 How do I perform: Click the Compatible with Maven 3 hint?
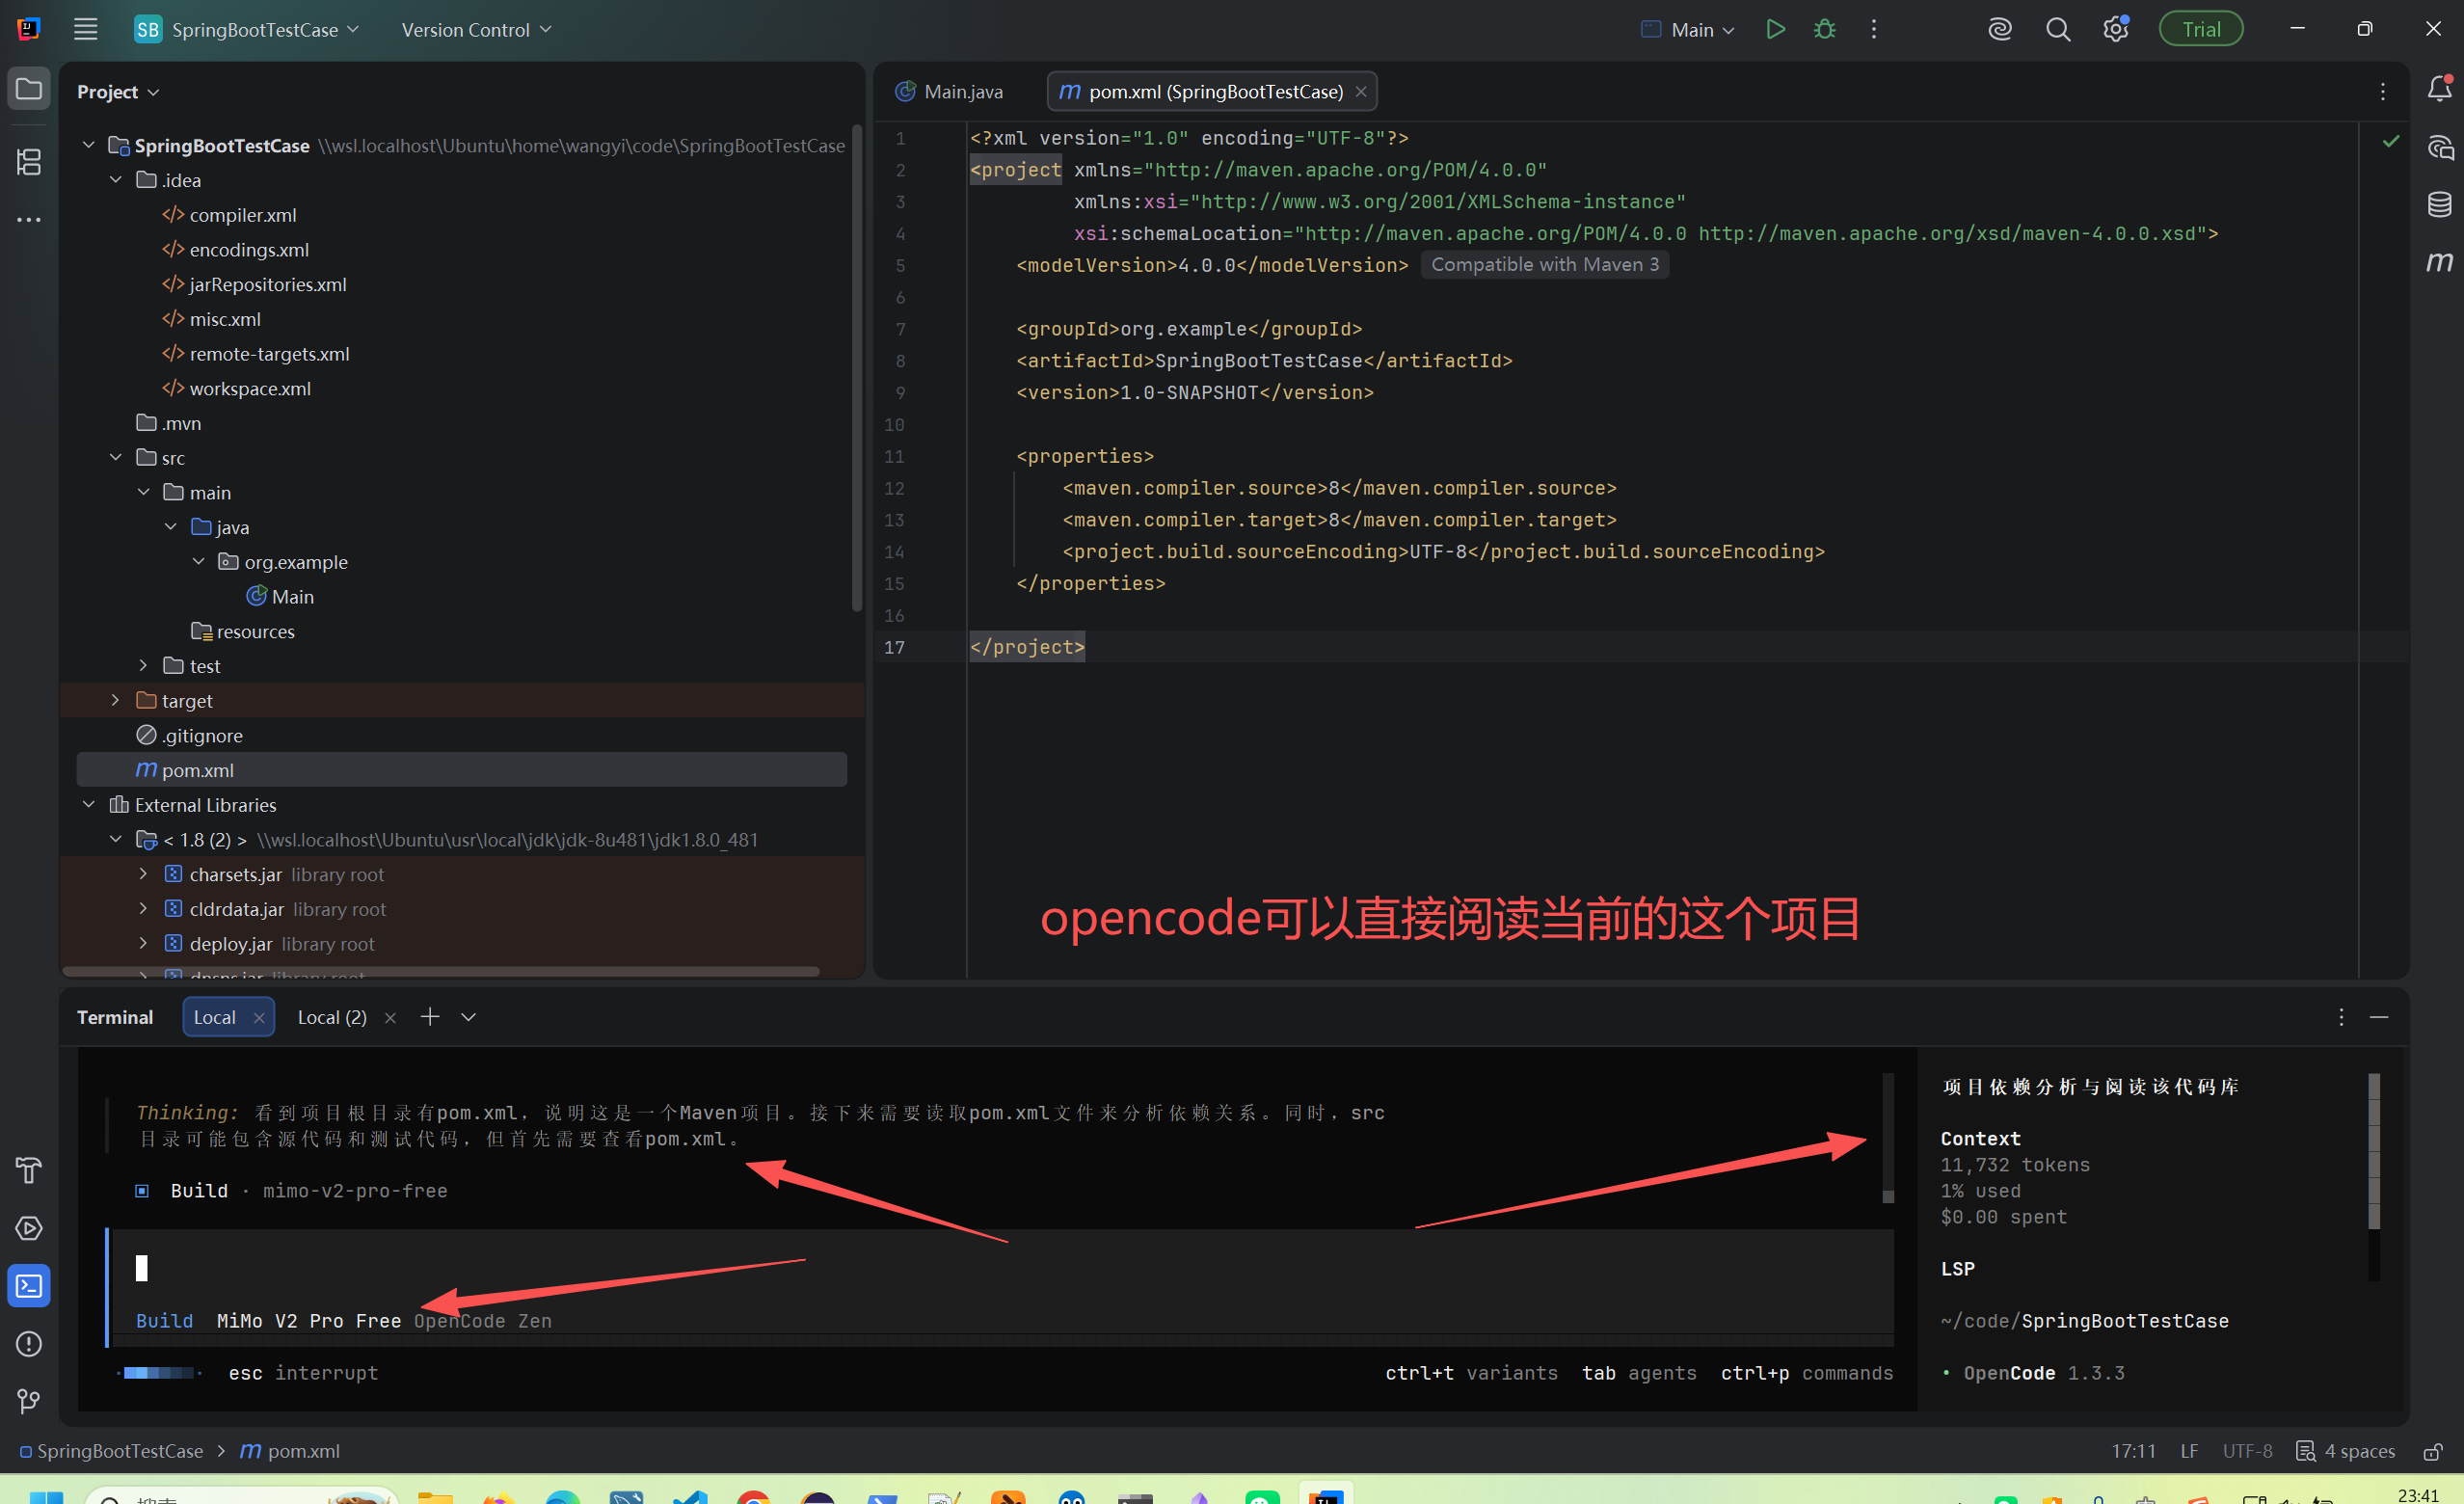1544,264
